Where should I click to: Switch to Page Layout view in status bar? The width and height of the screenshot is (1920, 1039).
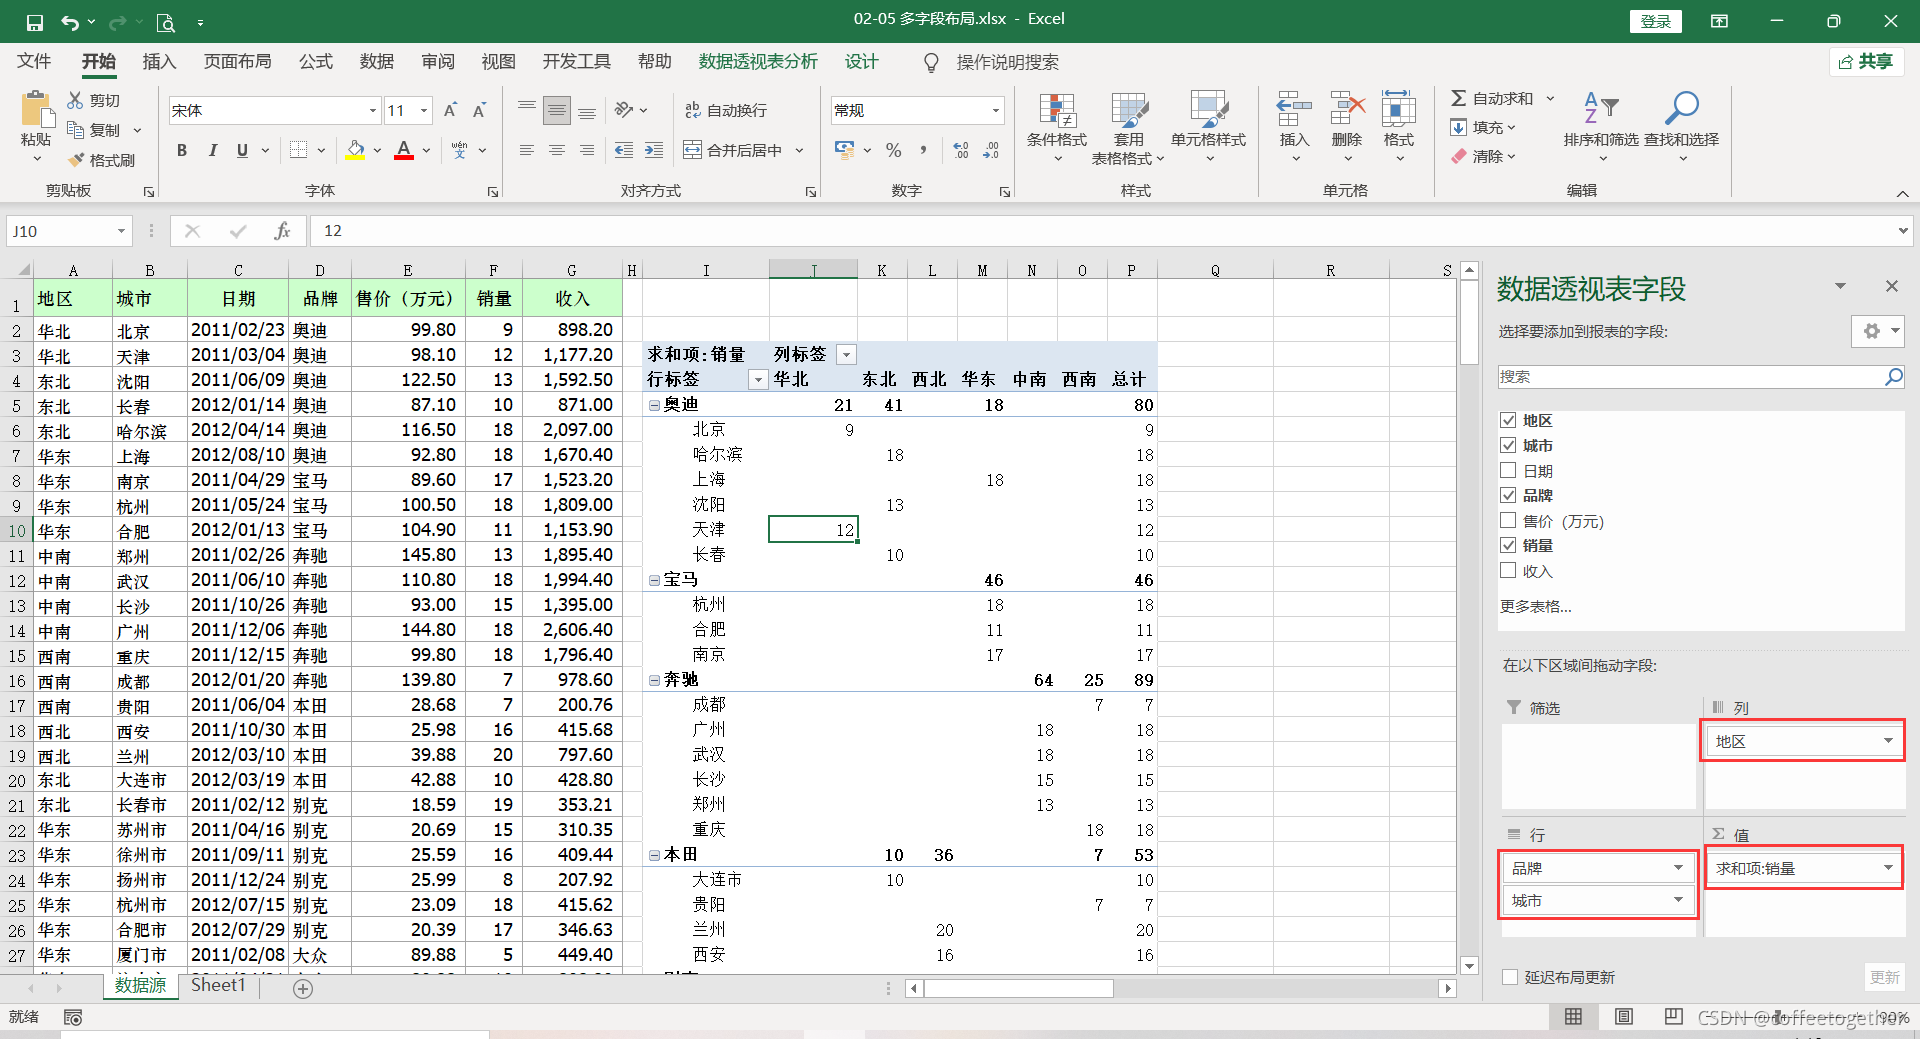pyautogui.click(x=1624, y=1017)
